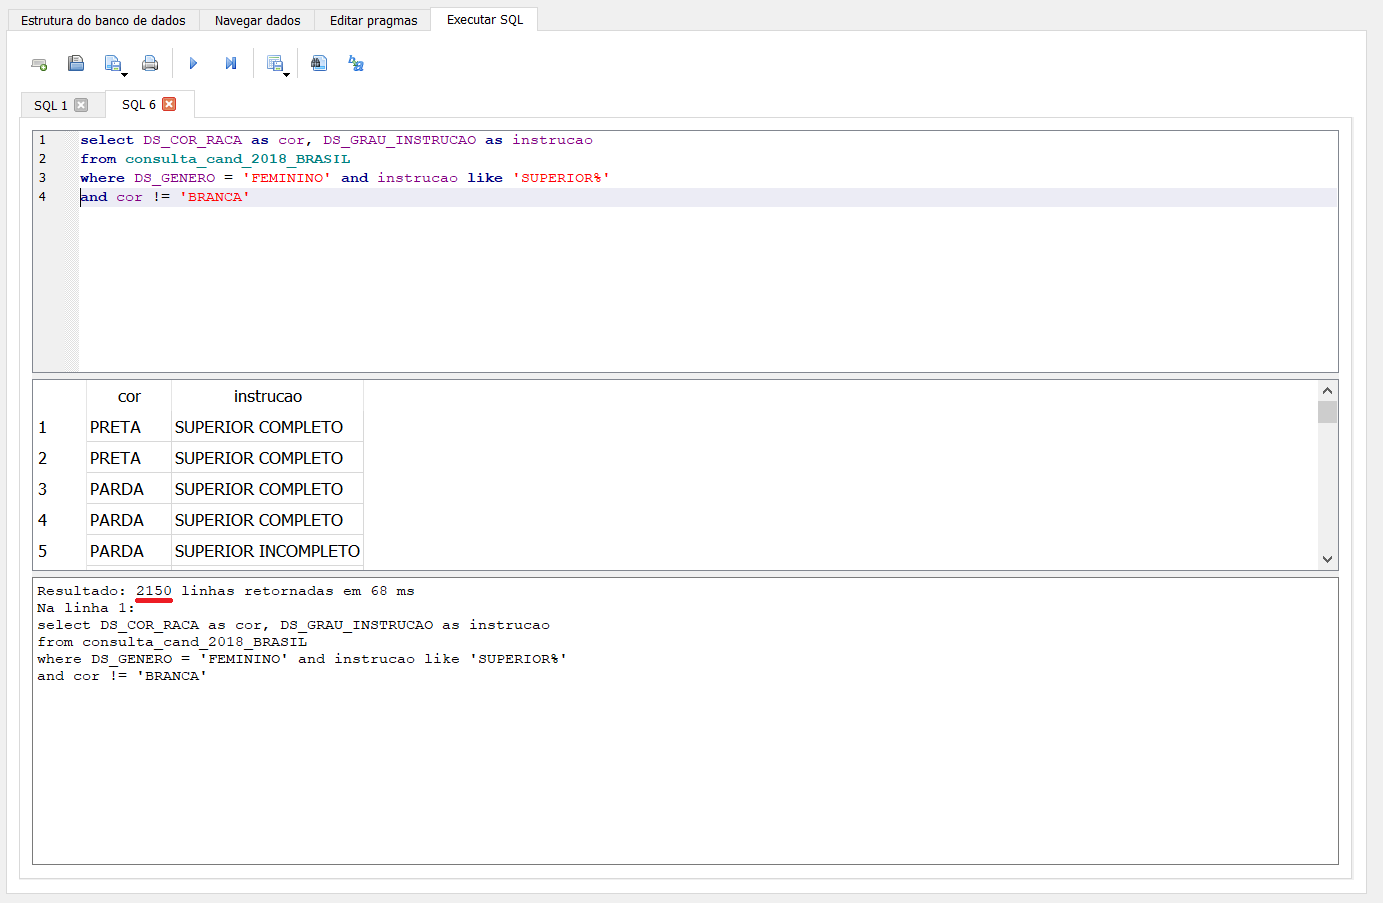Click the print icon in toolbar
Viewport: 1383px width, 903px height.
(150, 64)
